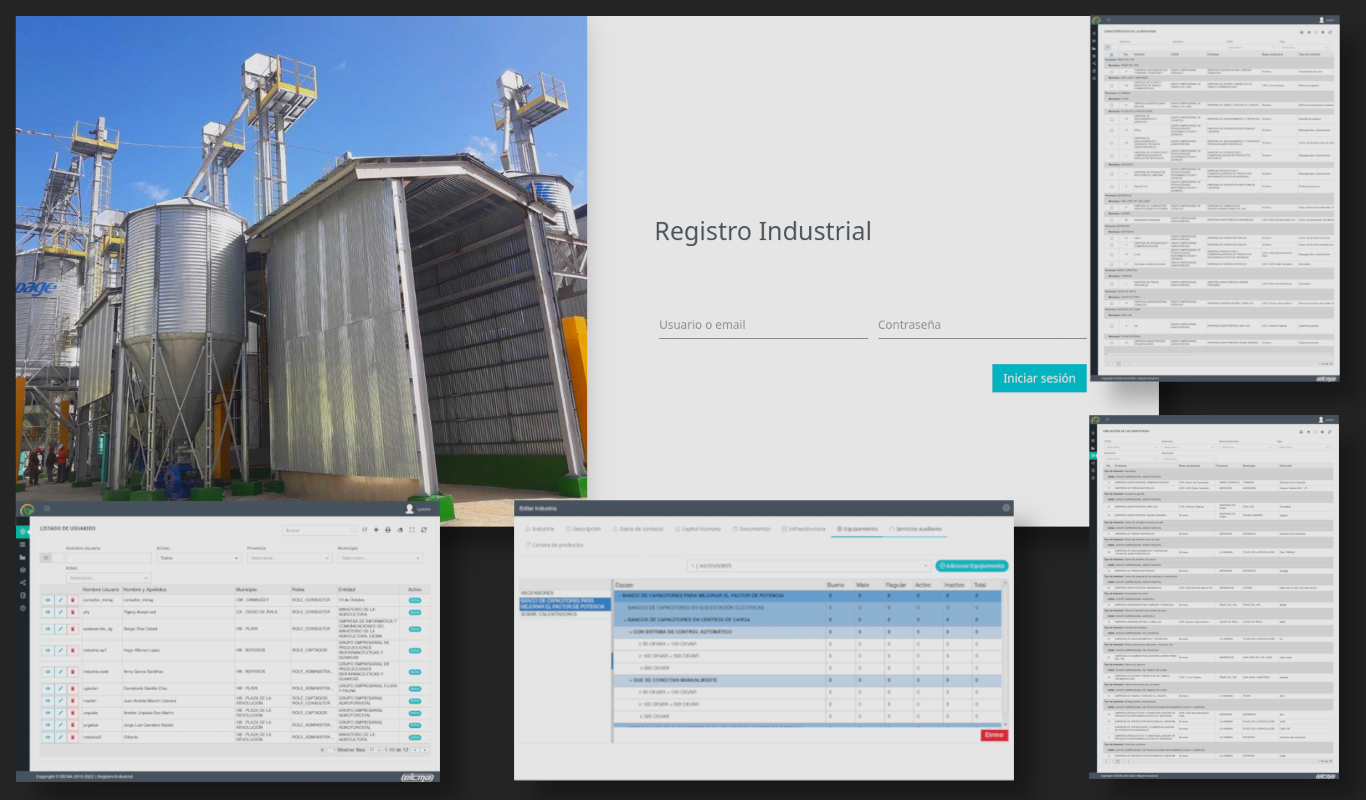1366x800 pixels.
Task: Open hamburger menu in user list header
Action: pos(47,509)
